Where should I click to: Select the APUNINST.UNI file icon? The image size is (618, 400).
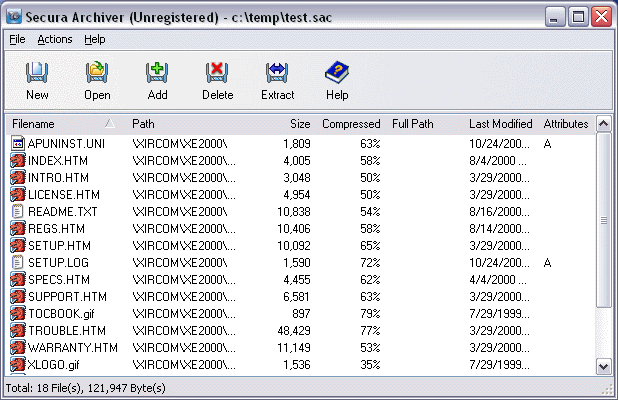(17, 144)
